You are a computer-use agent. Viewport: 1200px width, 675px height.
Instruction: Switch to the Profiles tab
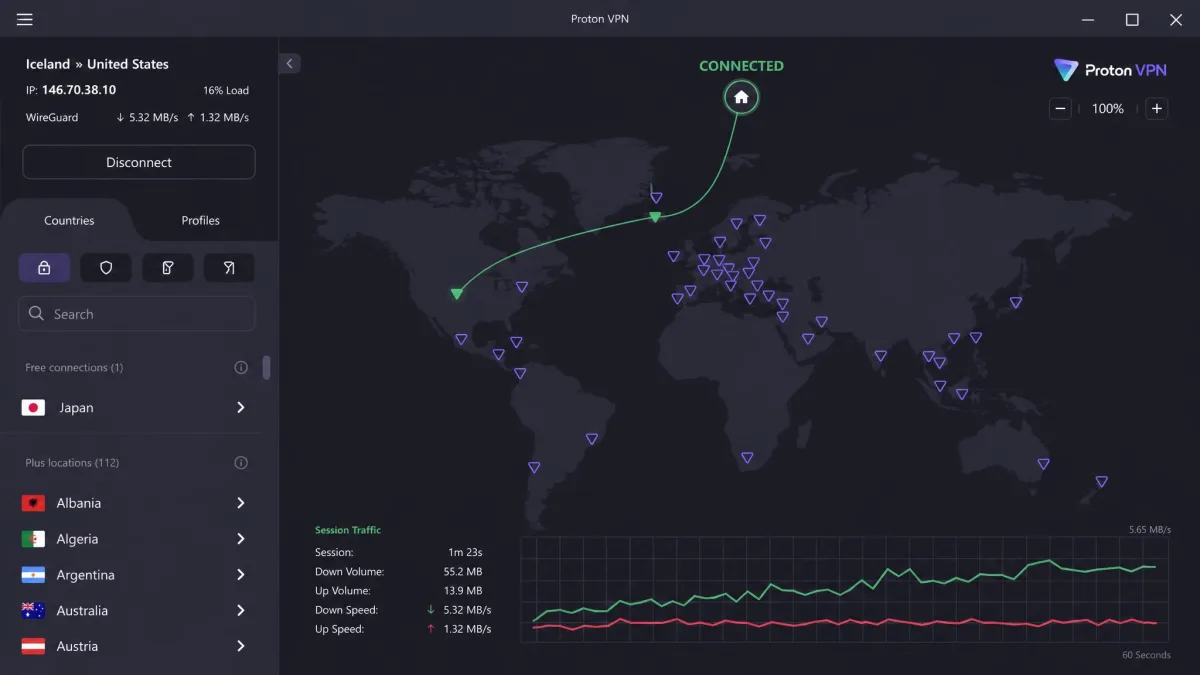[x=200, y=220]
